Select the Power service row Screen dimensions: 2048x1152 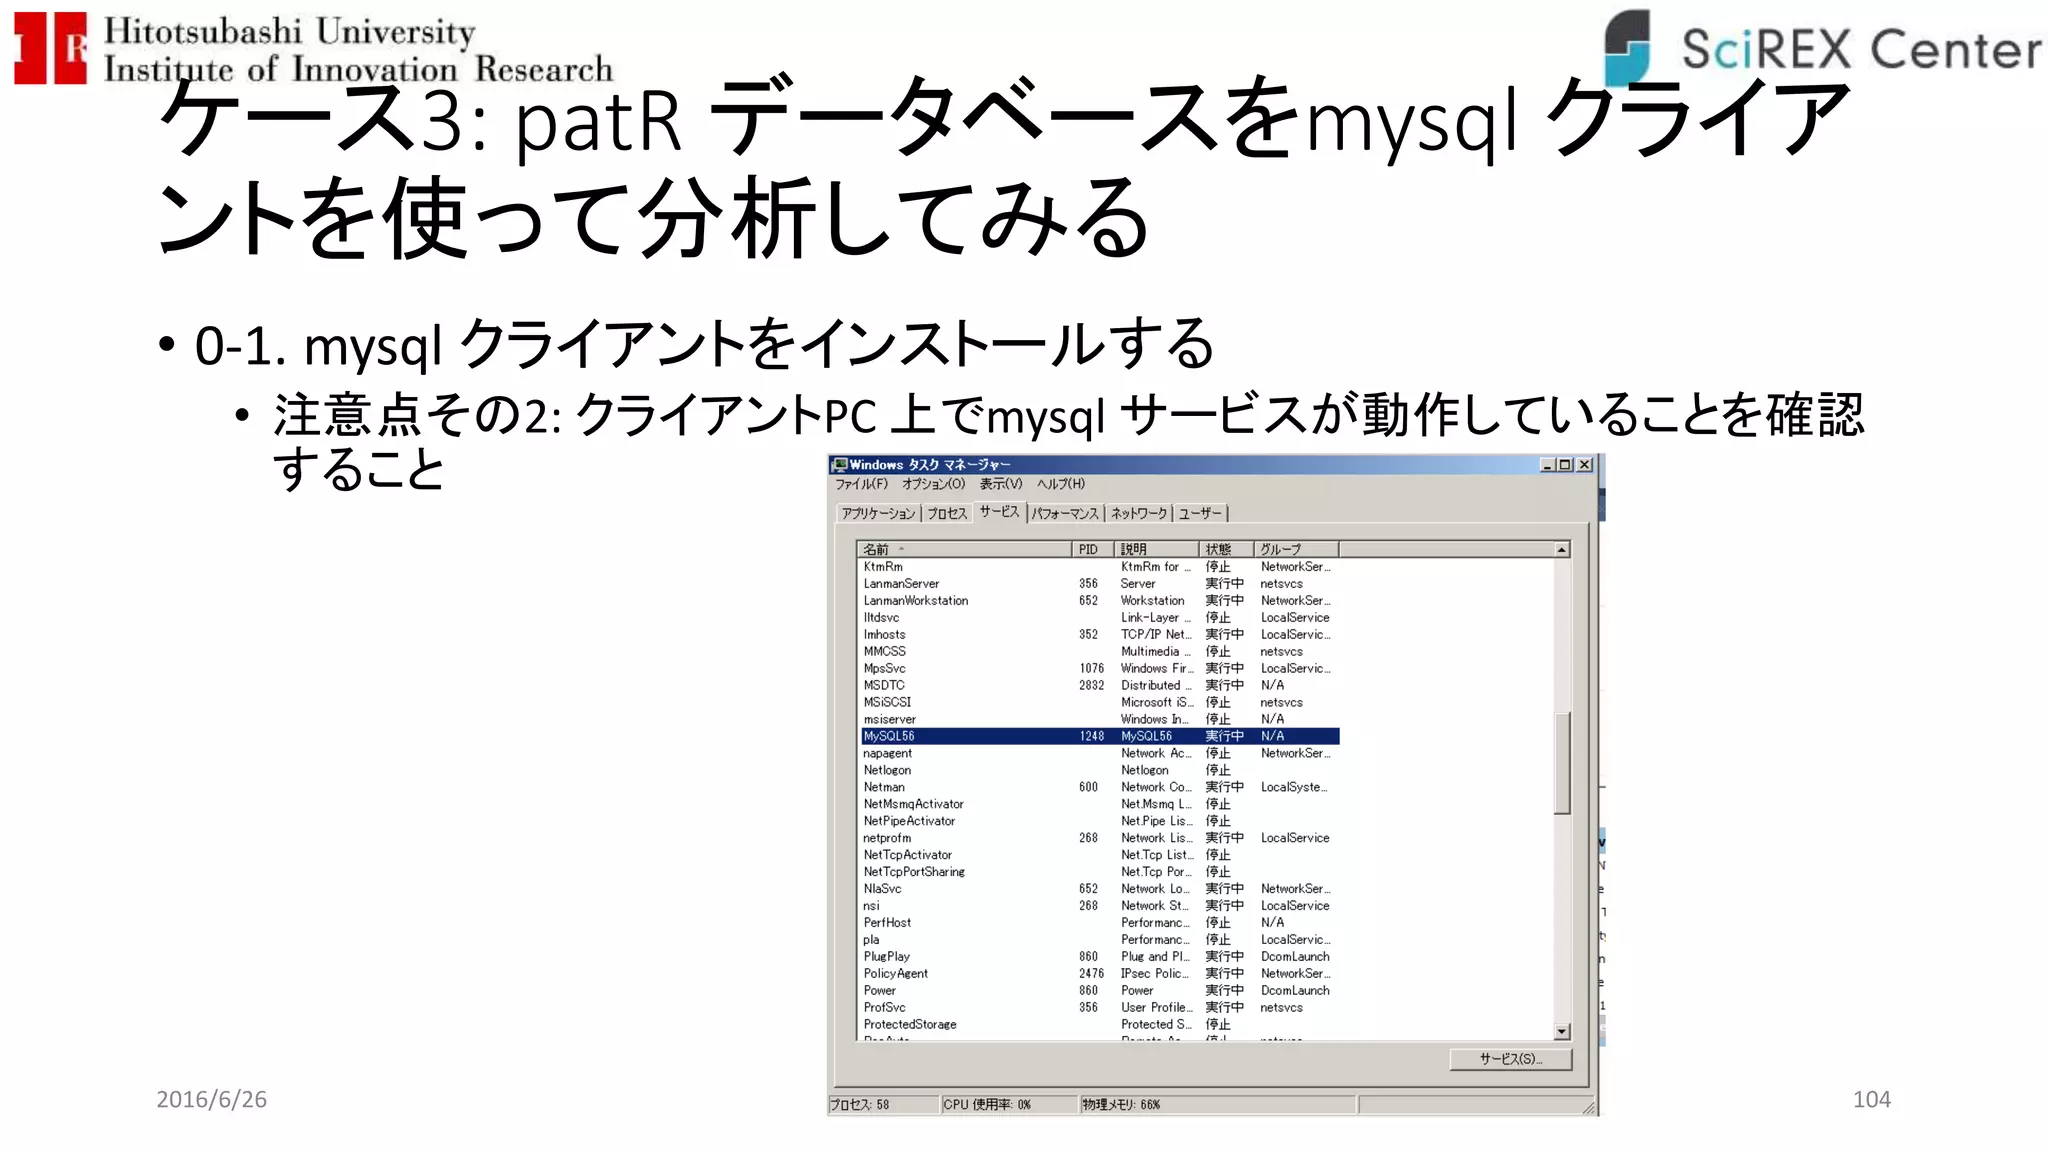click(1100, 991)
